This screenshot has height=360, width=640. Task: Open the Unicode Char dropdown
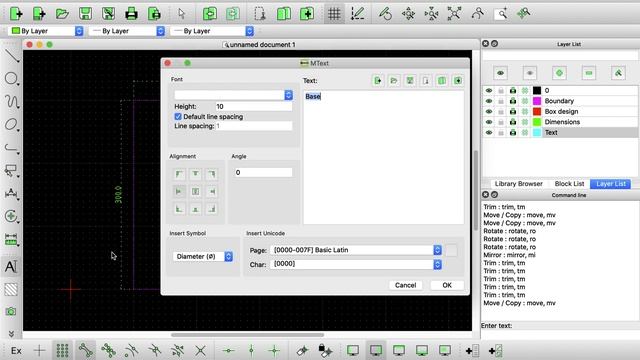(356, 264)
